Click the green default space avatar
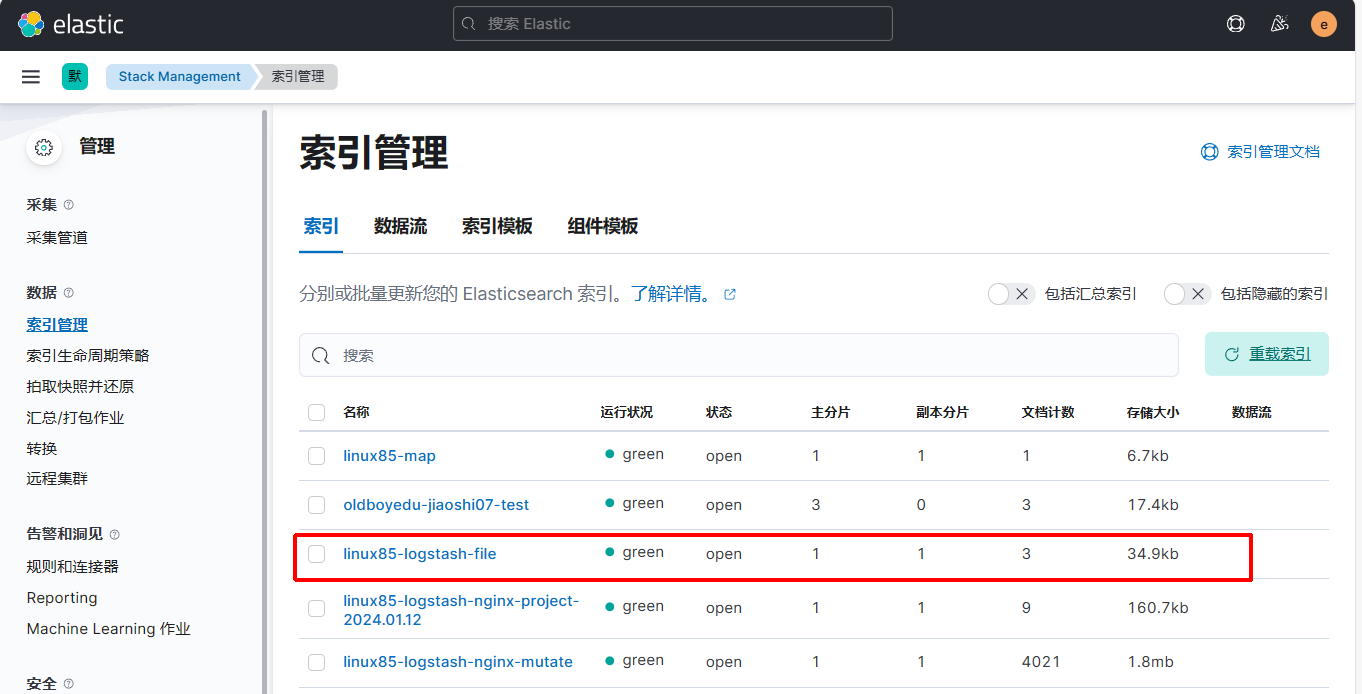The image size is (1362, 694). click(x=74, y=77)
